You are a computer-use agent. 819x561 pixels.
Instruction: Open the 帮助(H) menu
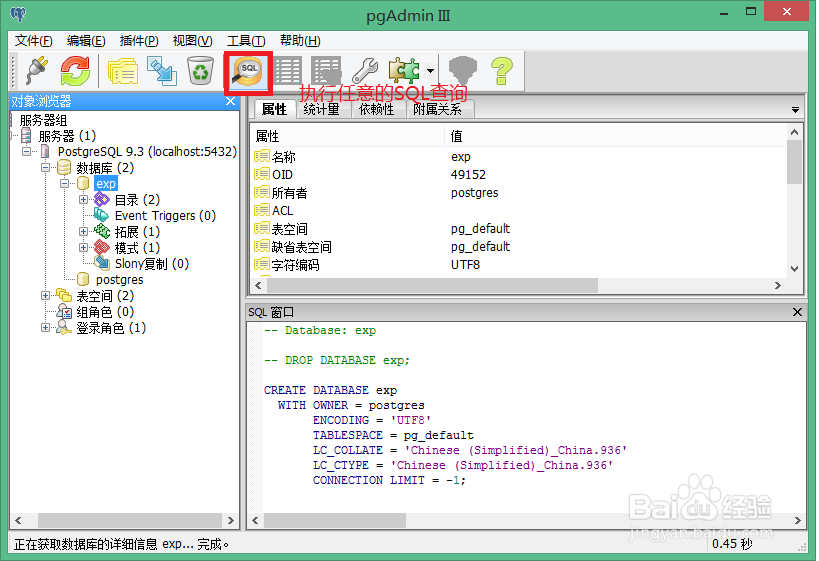300,41
